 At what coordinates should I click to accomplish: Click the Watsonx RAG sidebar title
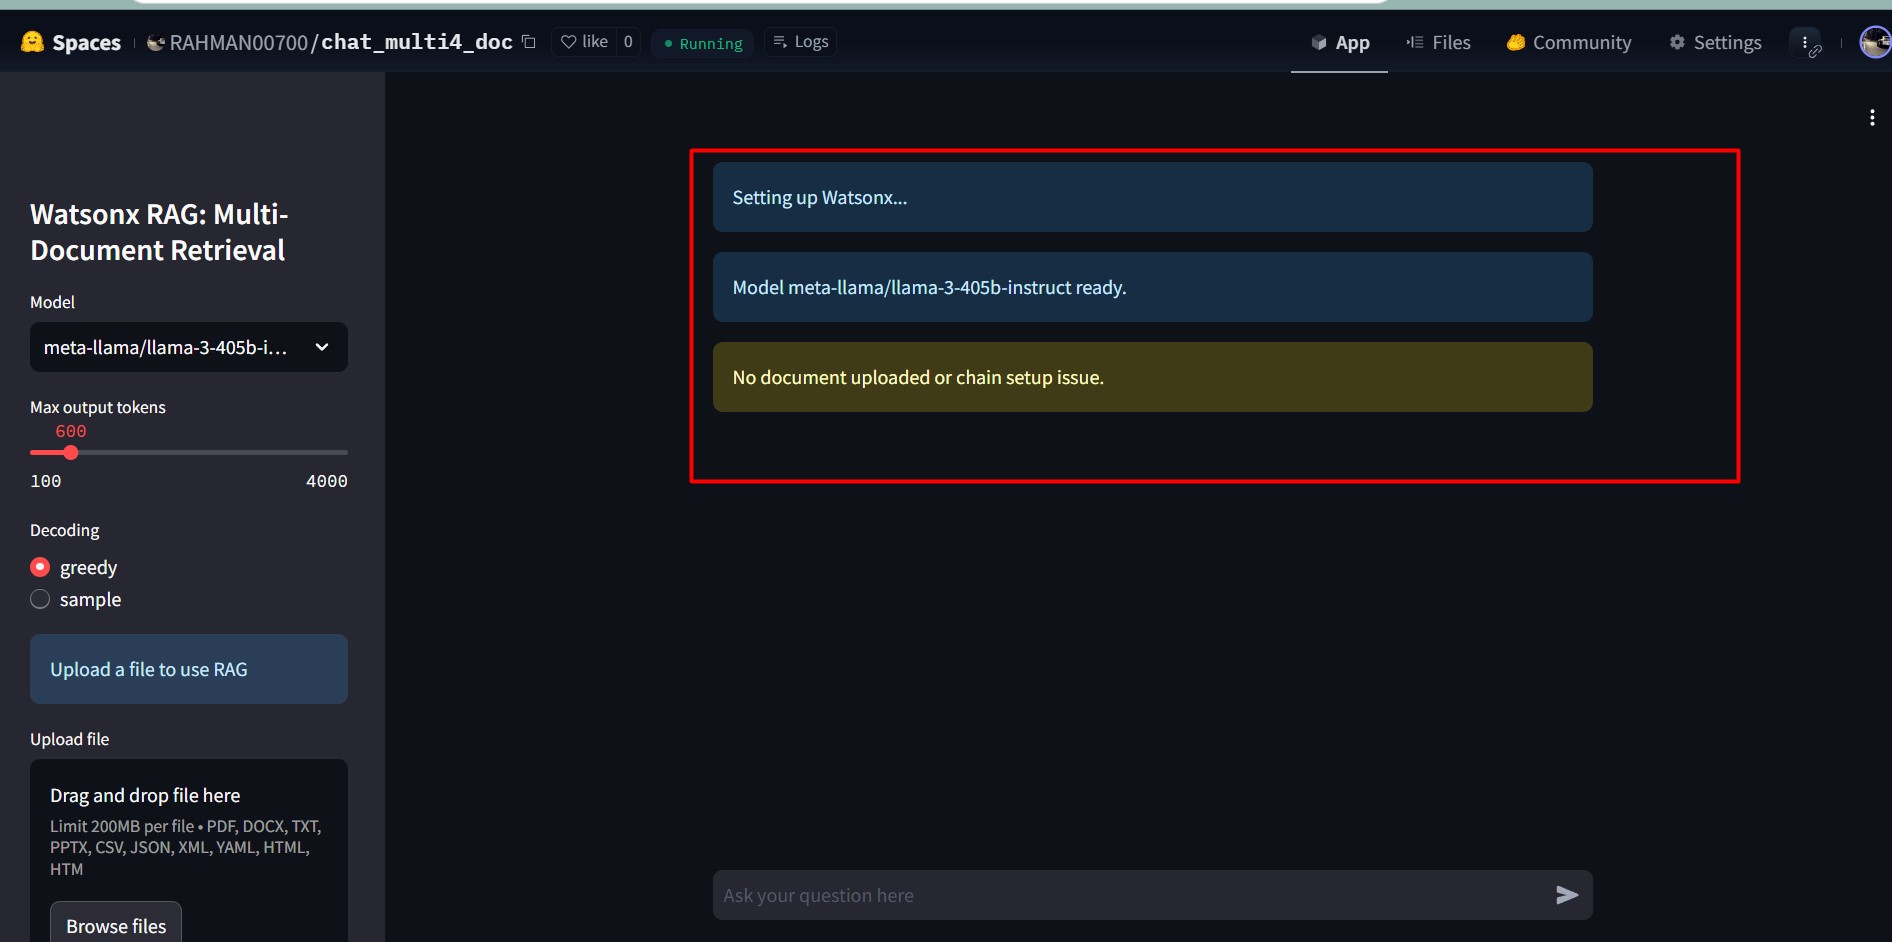[x=160, y=232]
